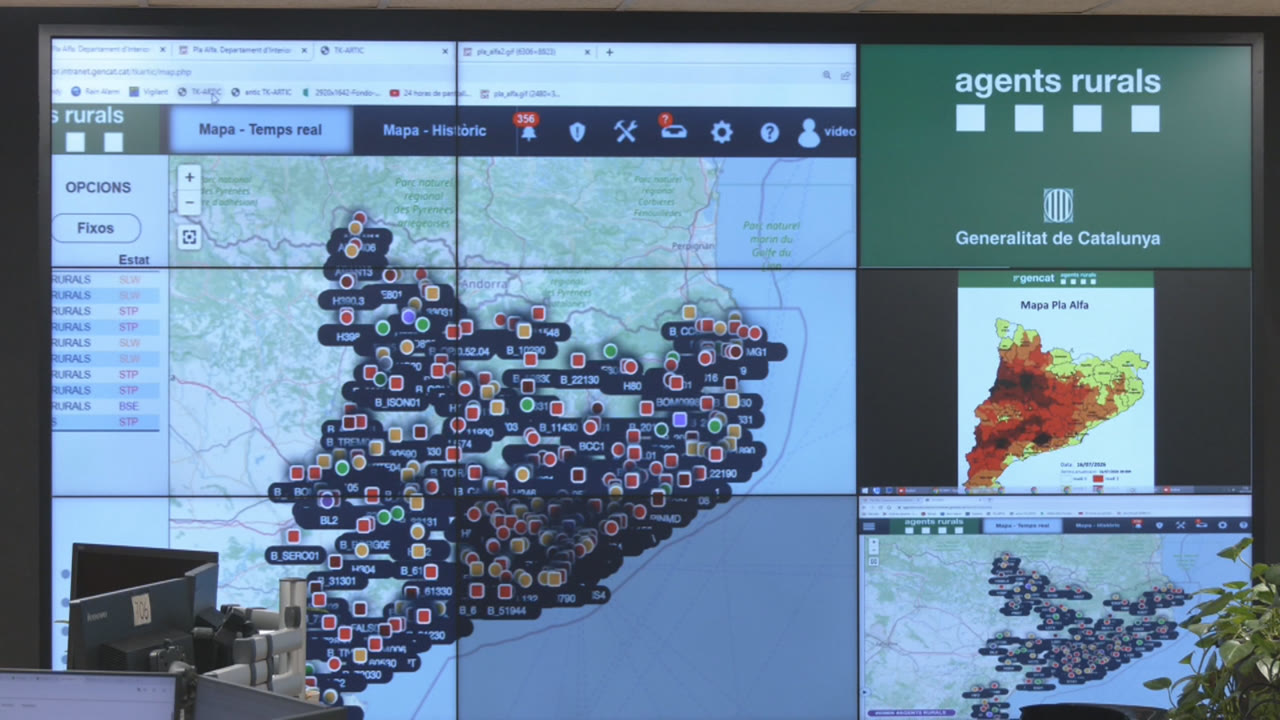Open the TK-ARTIC bookmark
Image resolution: width=1280 pixels, height=720 pixels.
(x=200, y=92)
